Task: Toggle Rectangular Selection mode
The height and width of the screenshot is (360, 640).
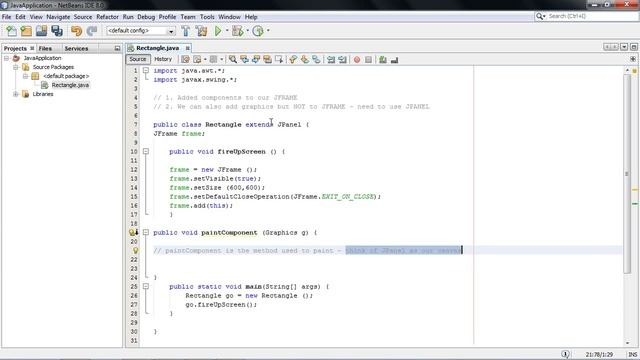Action: (x=279, y=60)
